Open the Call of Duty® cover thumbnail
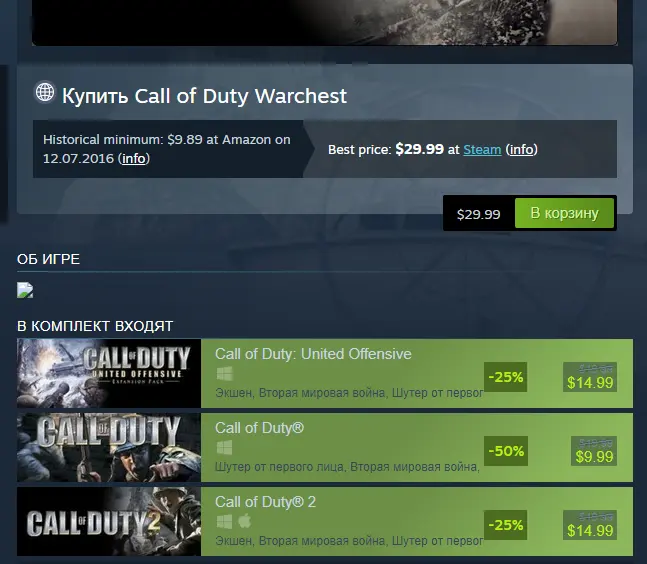Screen dimensions: 647x564 [109, 447]
